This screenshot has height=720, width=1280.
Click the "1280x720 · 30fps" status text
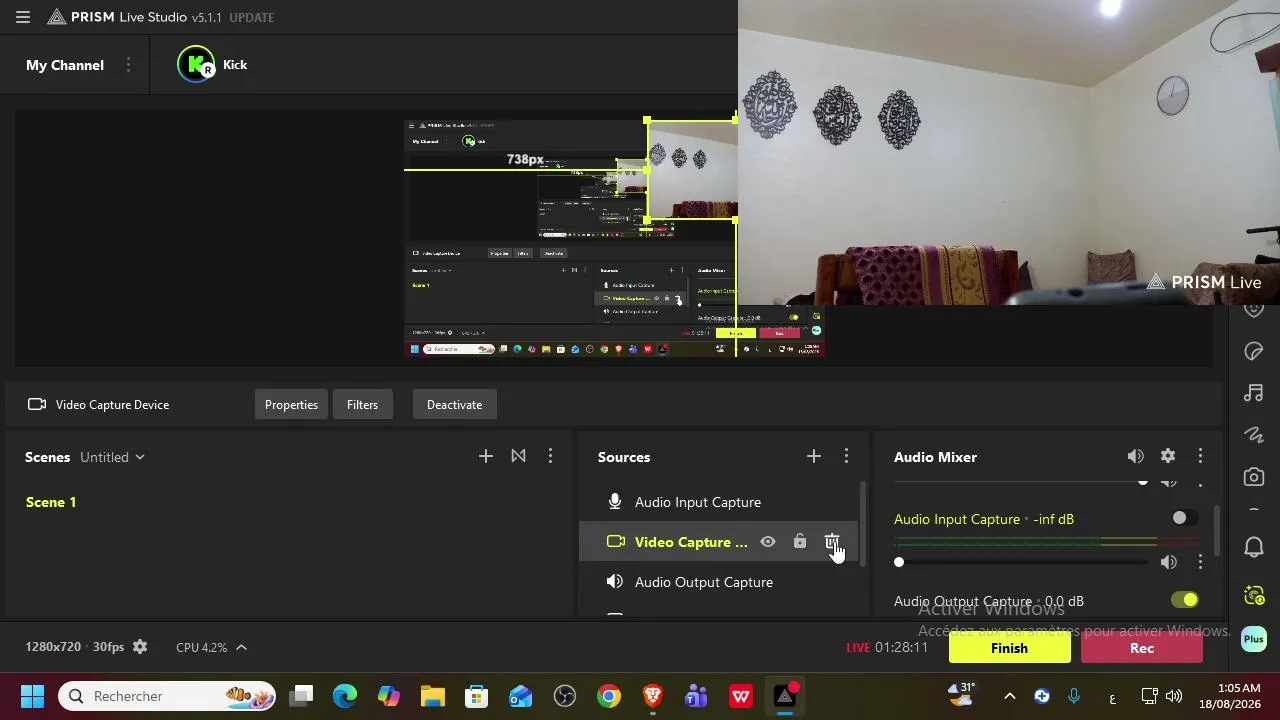[x=75, y=647]
